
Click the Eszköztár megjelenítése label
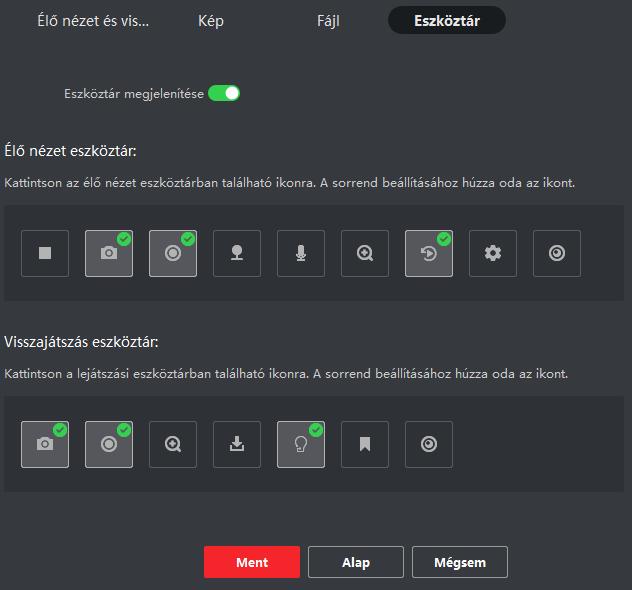pos(134,94)
